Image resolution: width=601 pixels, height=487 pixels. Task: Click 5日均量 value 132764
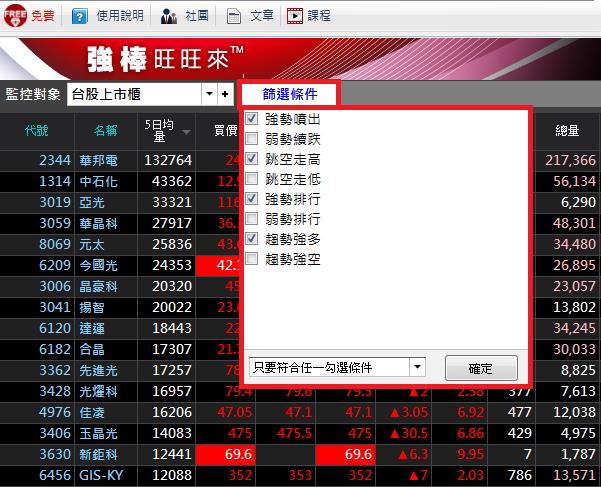click(x=168, y=160)
